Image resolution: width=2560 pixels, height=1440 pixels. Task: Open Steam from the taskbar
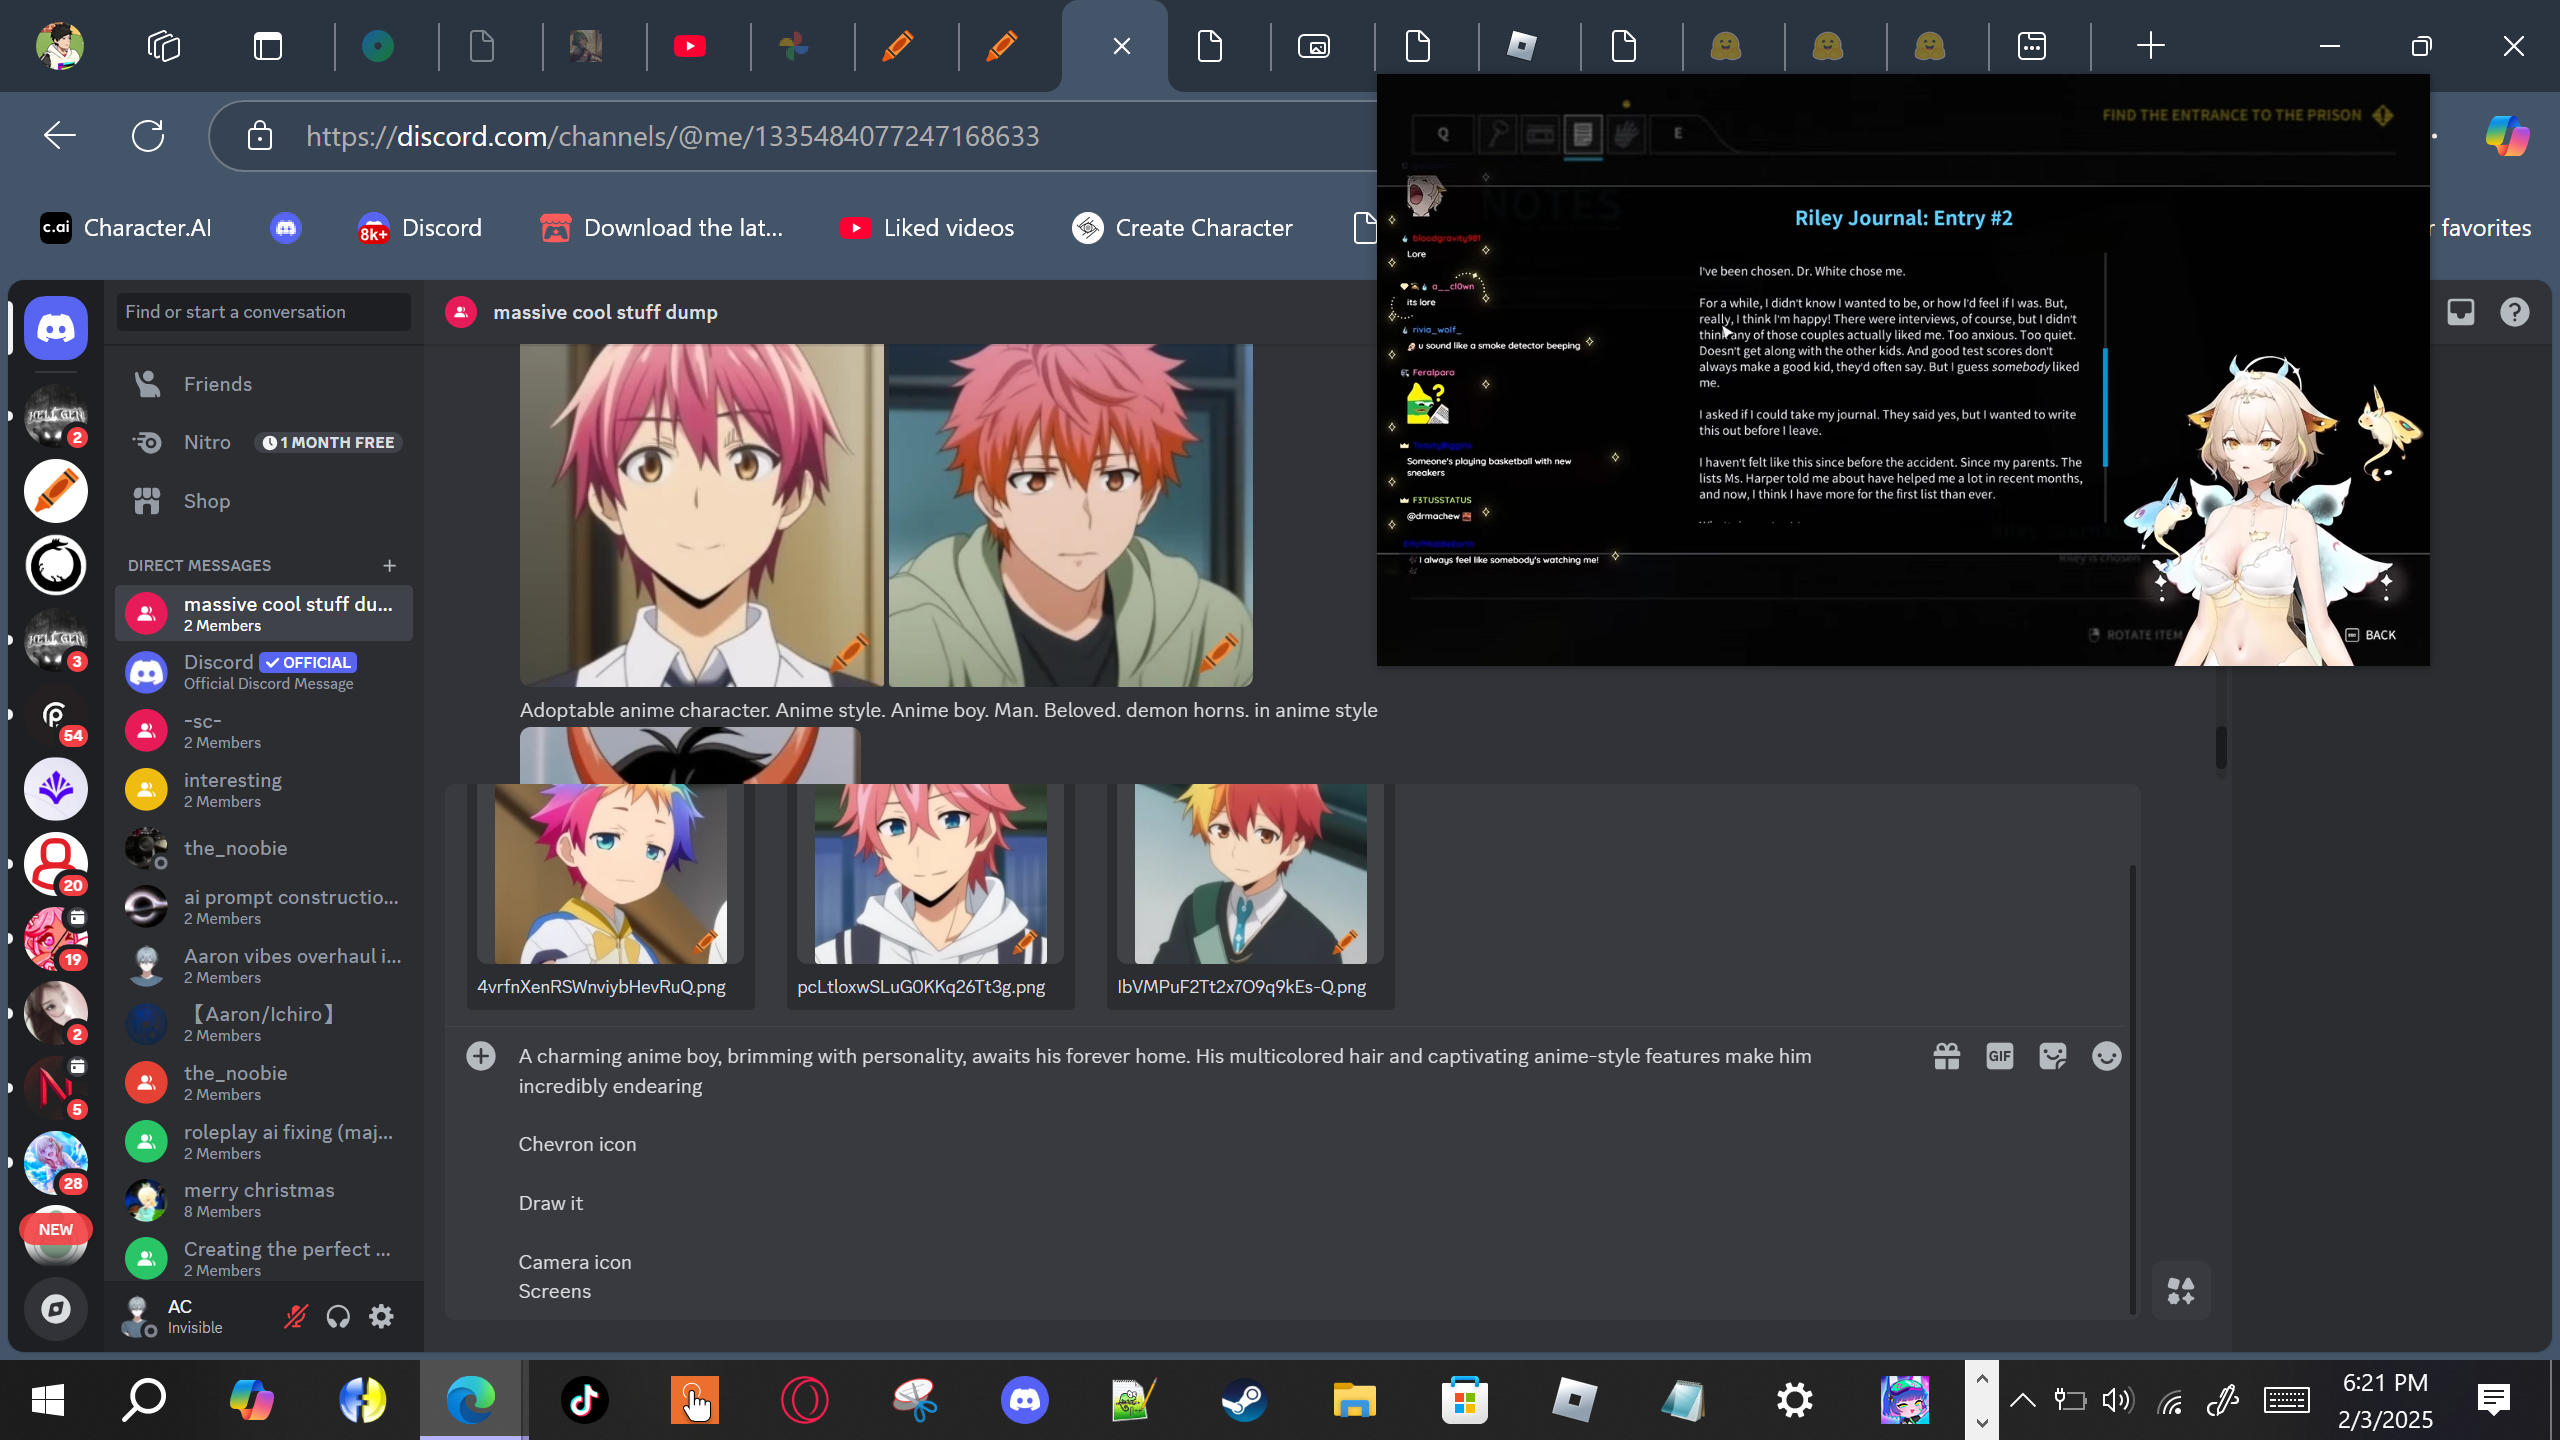pos(1245,1400)
